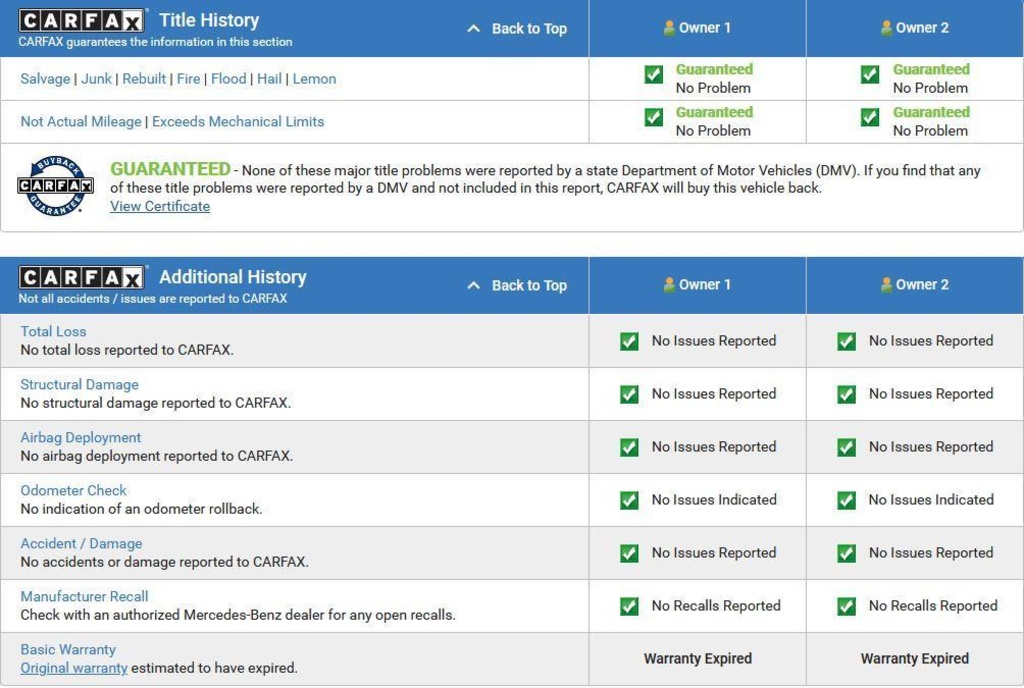The width and height of the screenshot is (1024, 688).
Task: Click Back to Top in Additional History
Action: [x=518, y=286]
